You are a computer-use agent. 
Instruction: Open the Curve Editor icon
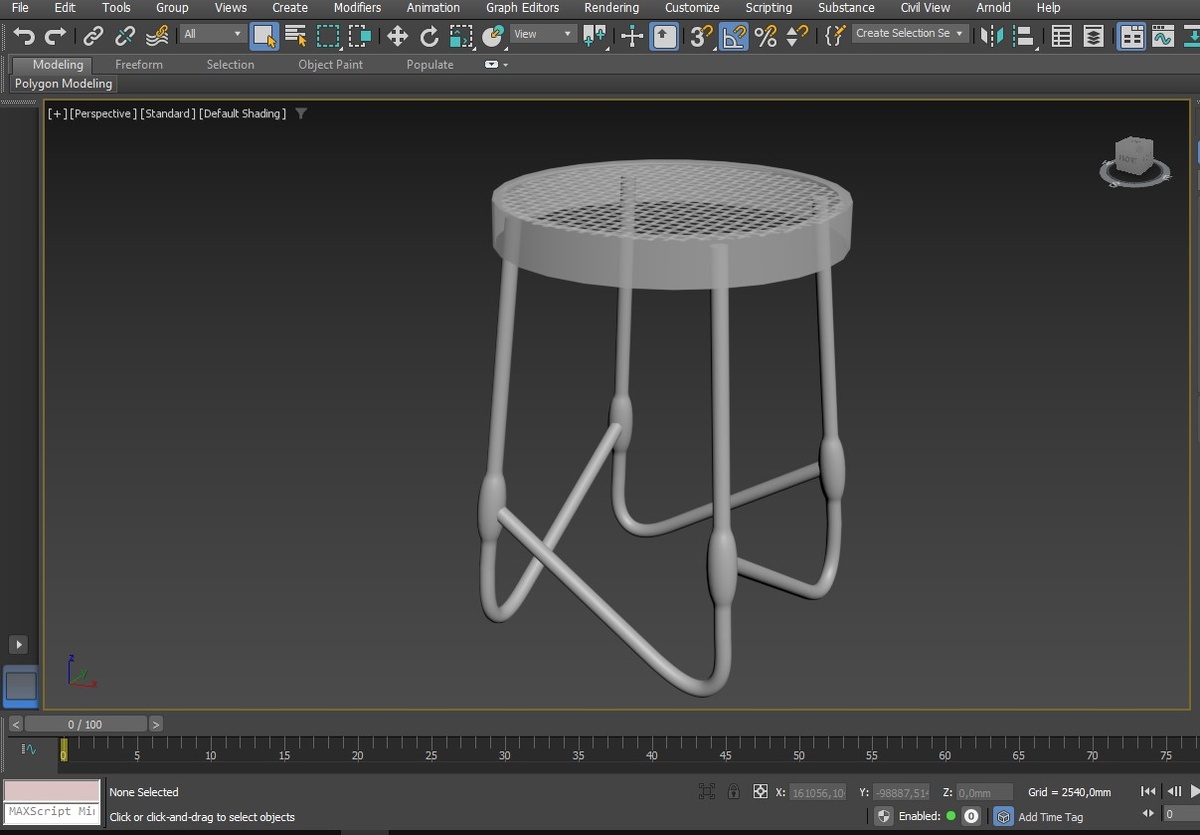pyautogui.click(x=1162, y=36)
